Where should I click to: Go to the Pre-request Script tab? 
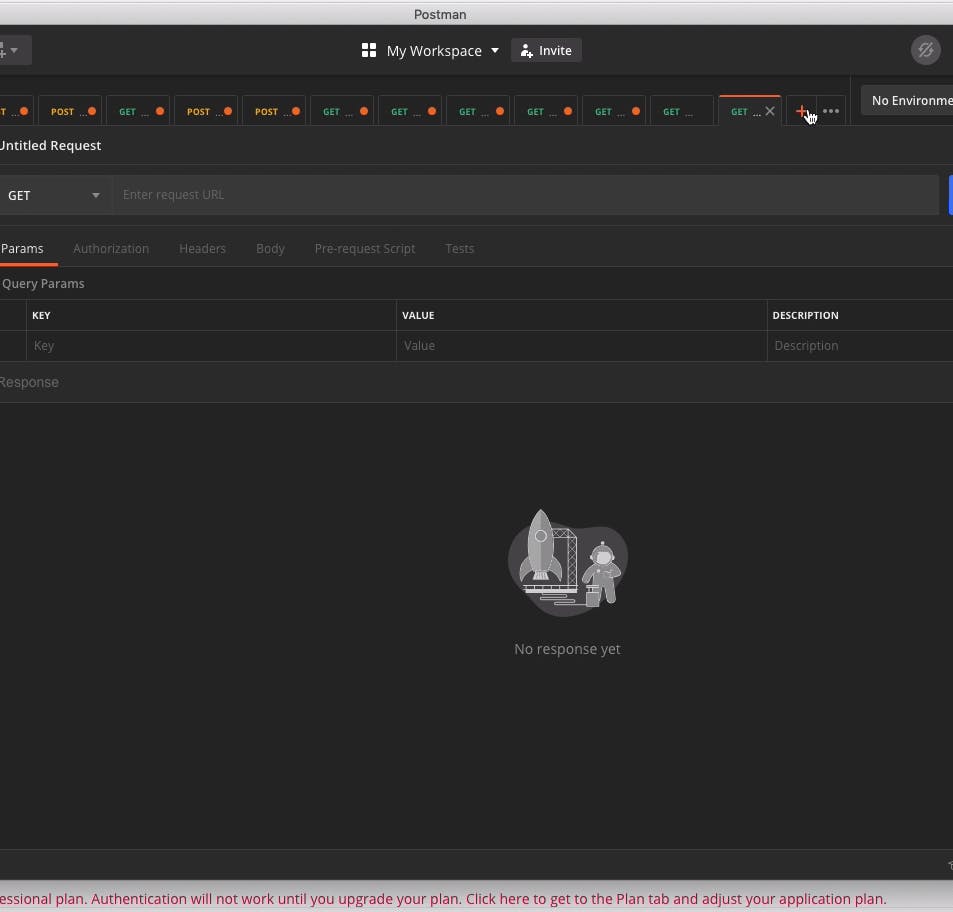[x=365, y=249]
